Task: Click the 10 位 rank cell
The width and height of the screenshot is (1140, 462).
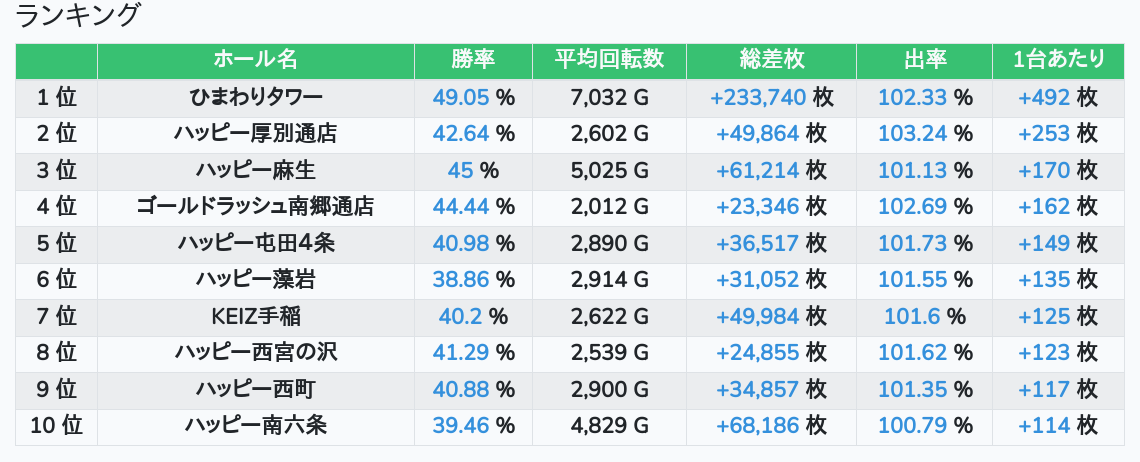Action: pyautogui.click(x=56, y=426)
